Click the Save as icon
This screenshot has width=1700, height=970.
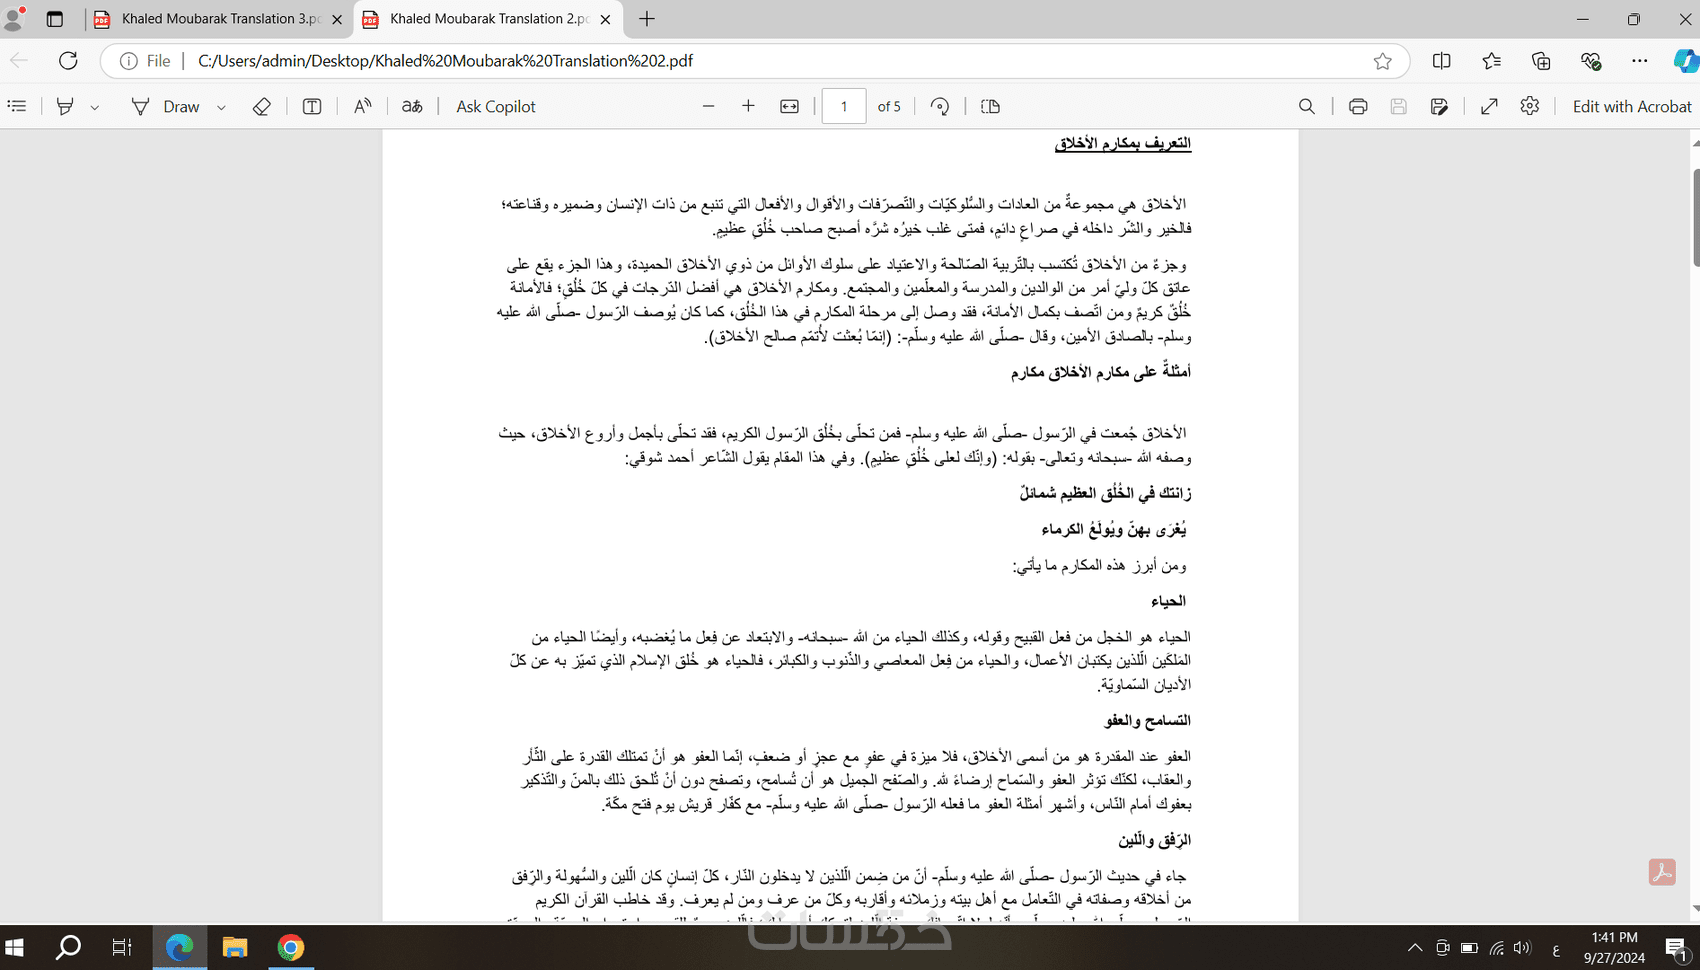click(1439, 106)
